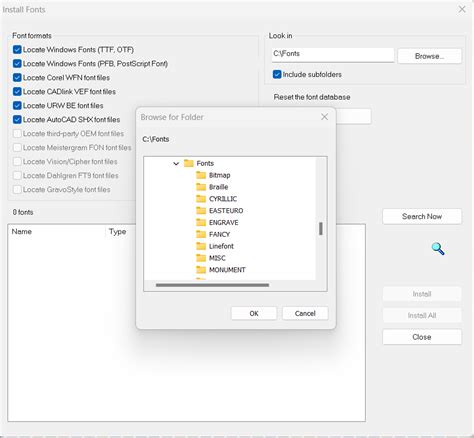Click the magnifying glass search icon
Image resolution: width=474 pixels, height=438 pixels.
click(438, 249)
